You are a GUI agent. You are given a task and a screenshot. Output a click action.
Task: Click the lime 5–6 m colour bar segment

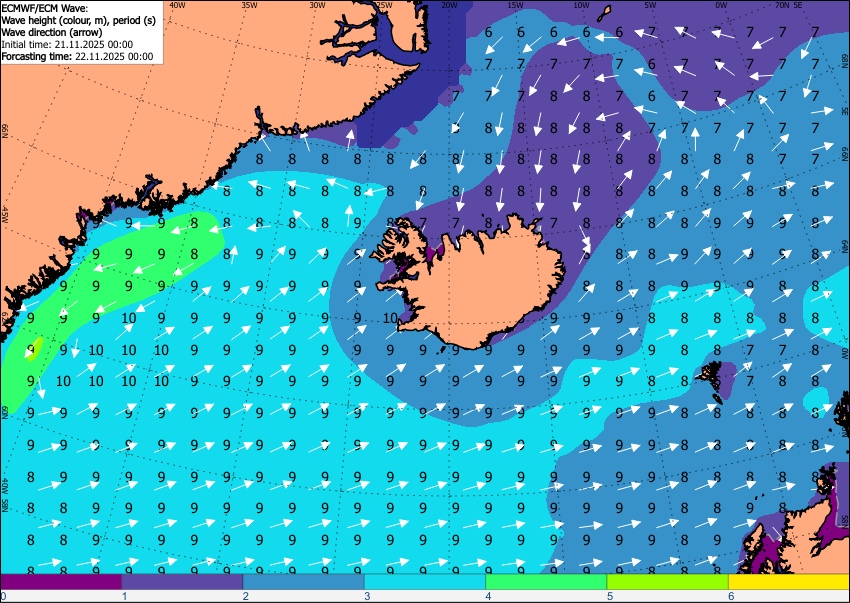point(668,582)
